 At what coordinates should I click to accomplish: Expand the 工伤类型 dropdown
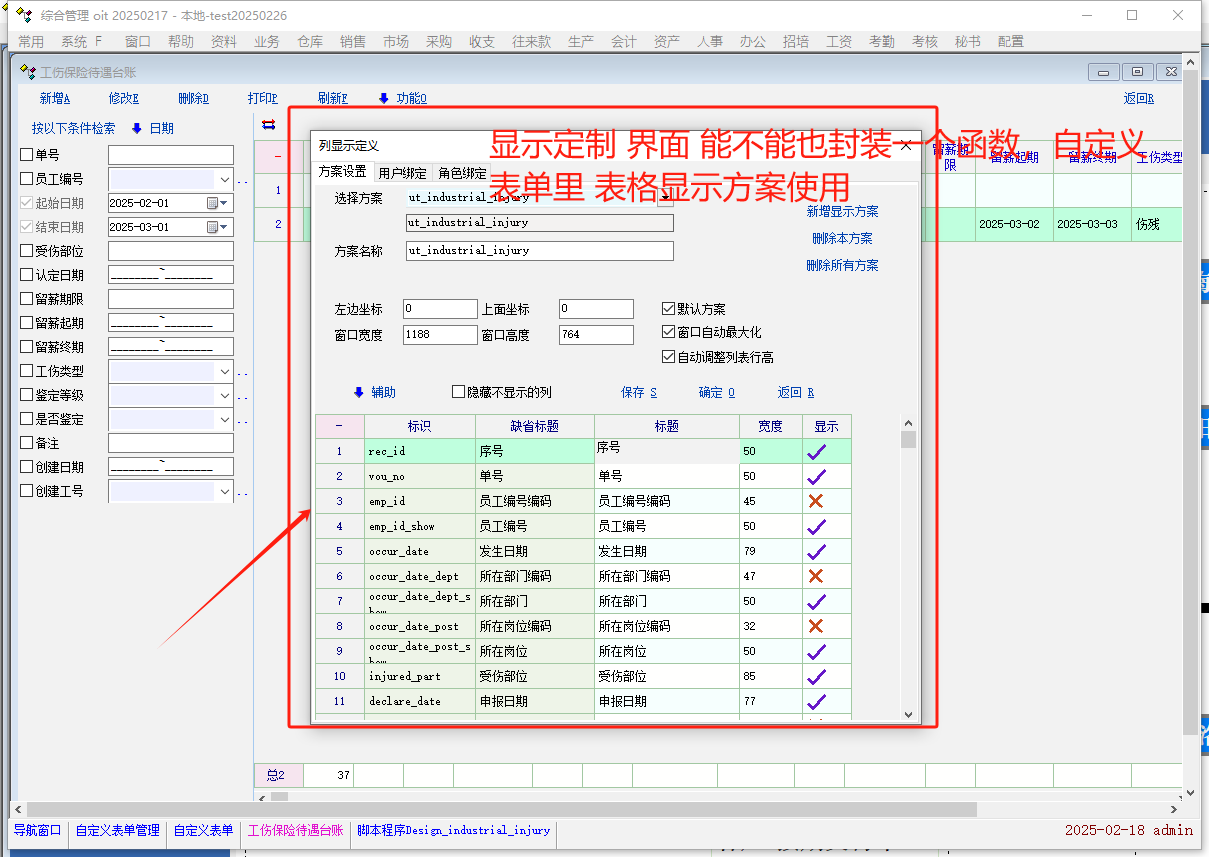tap(224, 371)
